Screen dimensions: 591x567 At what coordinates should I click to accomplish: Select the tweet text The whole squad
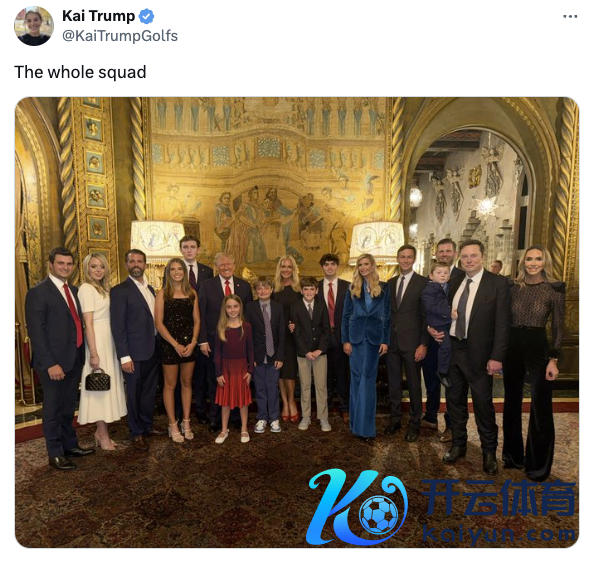tap(80, 72)
